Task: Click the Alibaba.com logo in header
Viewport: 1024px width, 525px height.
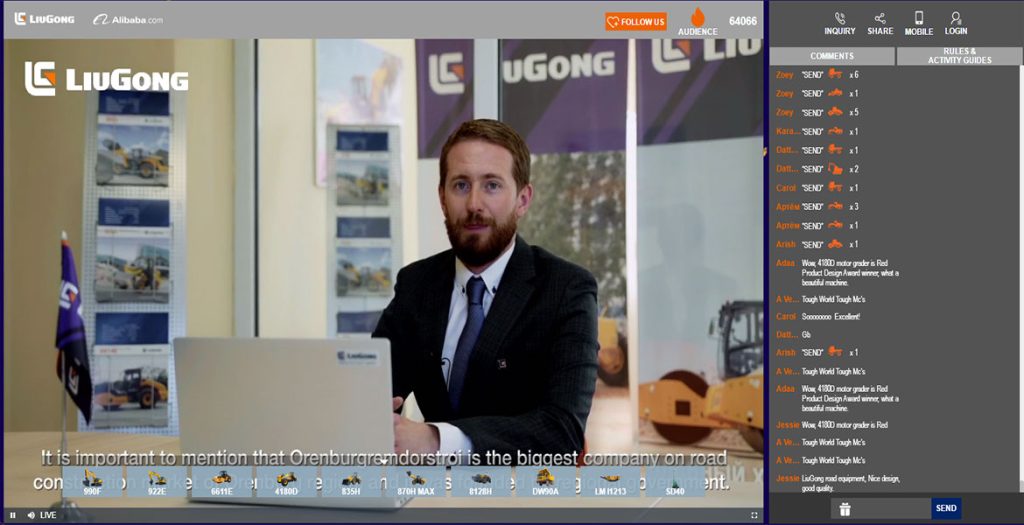Action: click(127, 19)
